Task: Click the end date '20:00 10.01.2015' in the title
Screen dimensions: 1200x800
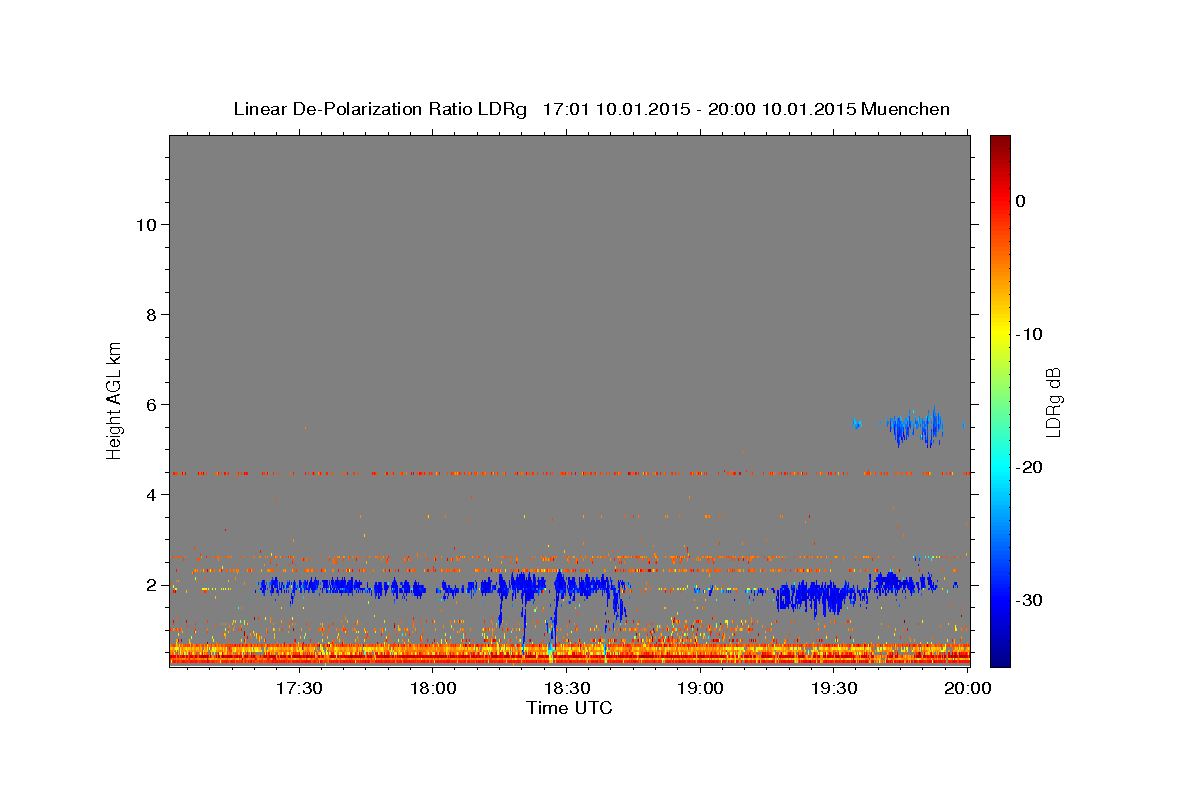Action: [781, 109]
